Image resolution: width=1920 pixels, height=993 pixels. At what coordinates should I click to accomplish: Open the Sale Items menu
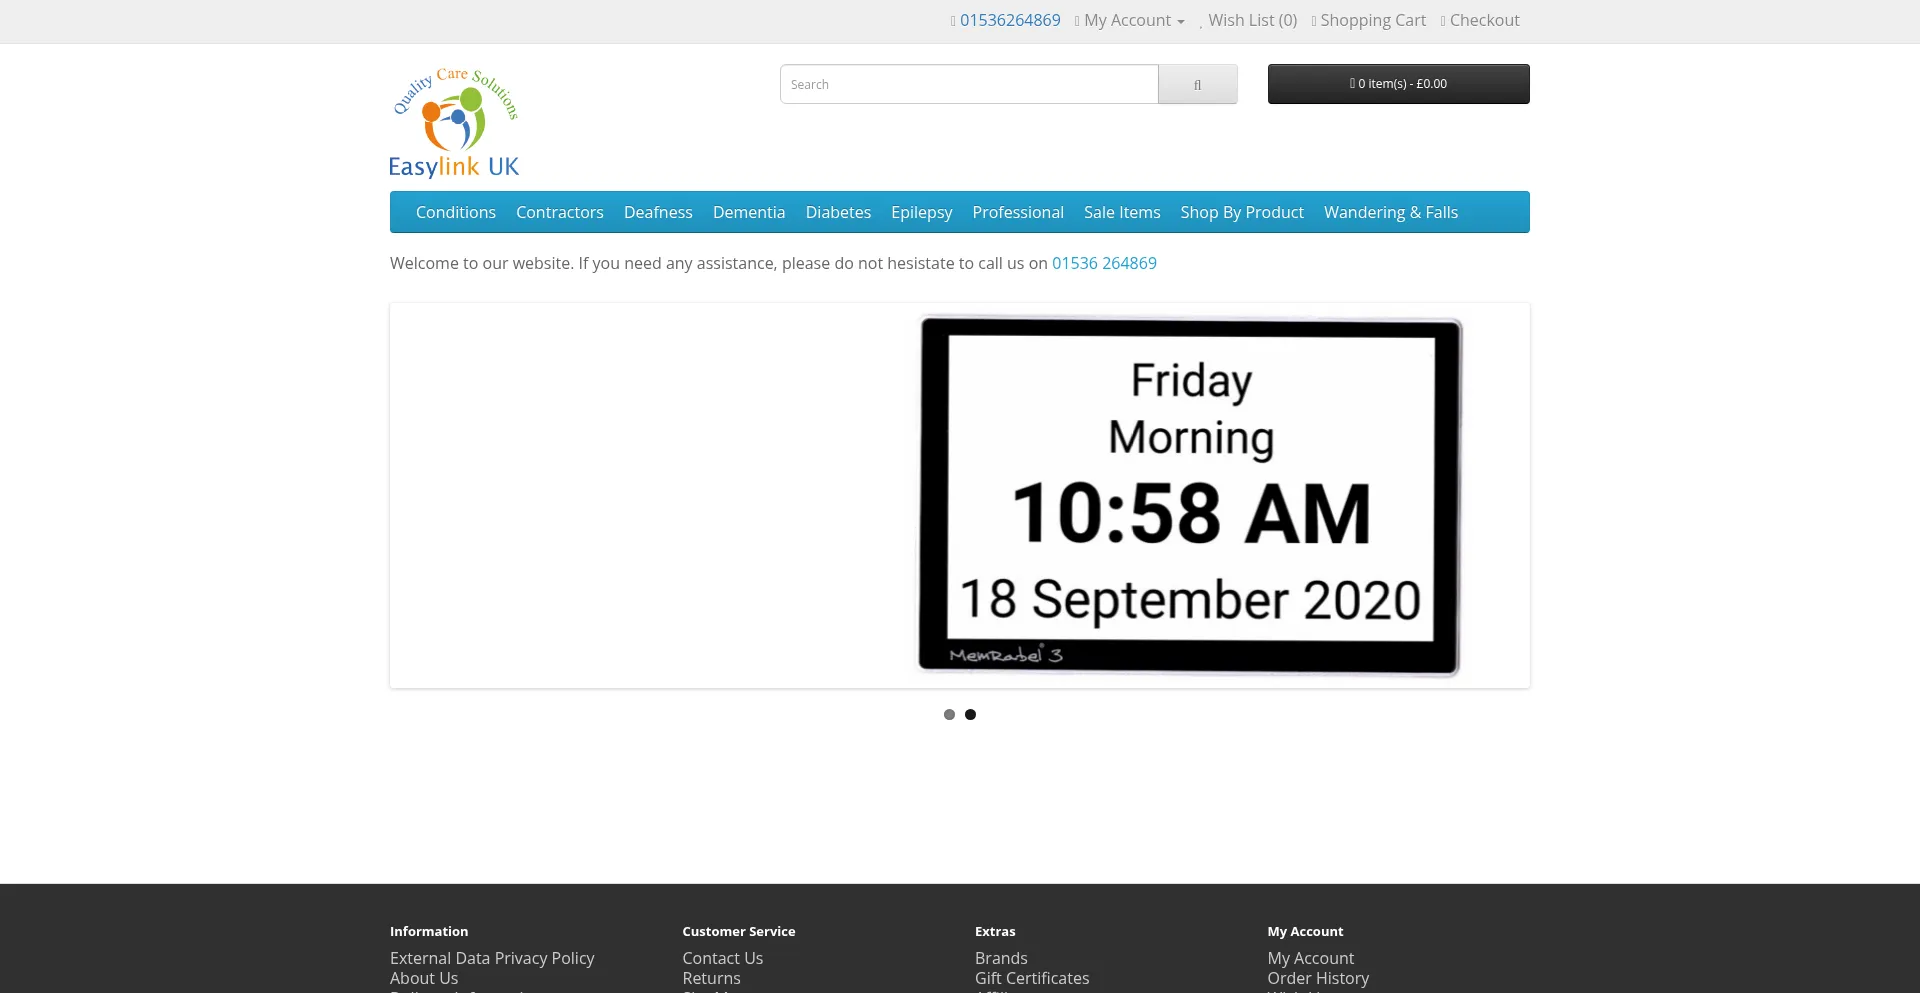(1122, 212)
